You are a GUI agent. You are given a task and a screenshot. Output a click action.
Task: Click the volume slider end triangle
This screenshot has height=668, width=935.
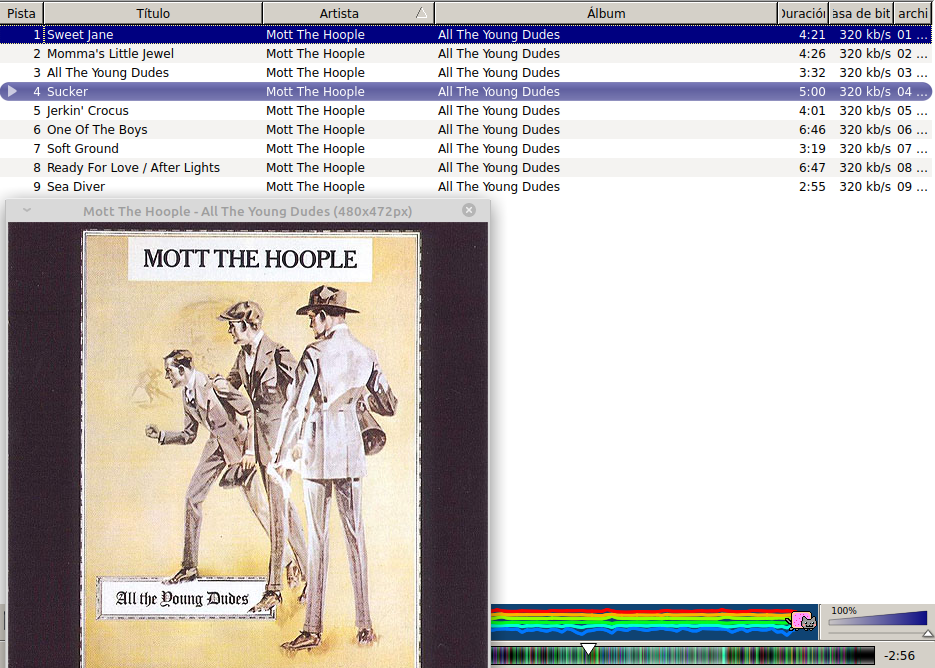tap(928, 633)
